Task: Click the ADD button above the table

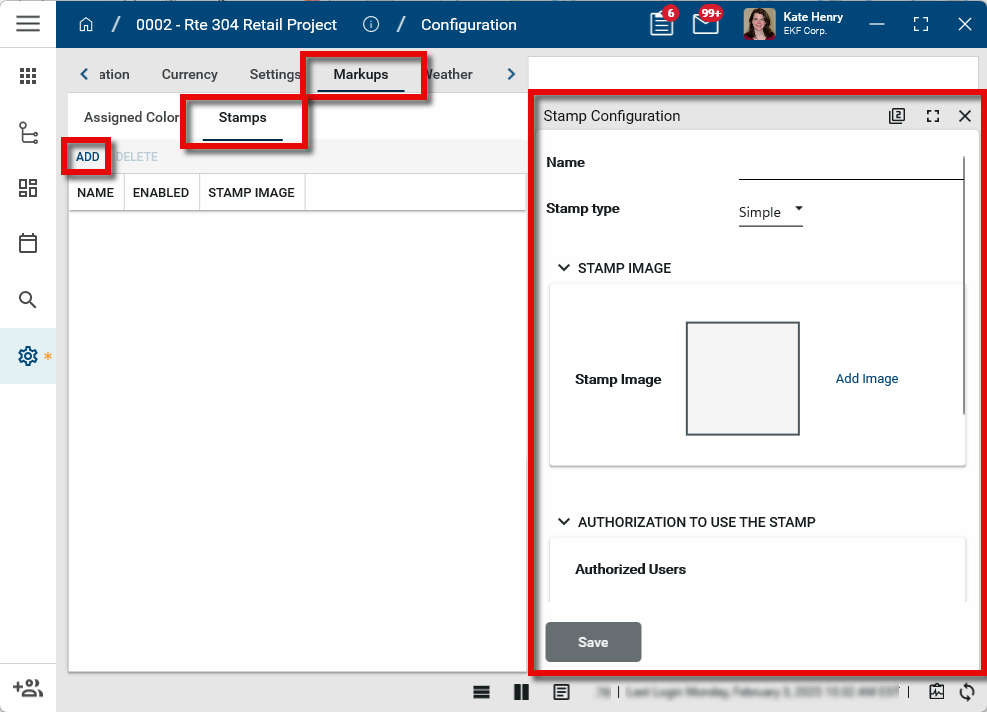Action: [x=88, y=157]
